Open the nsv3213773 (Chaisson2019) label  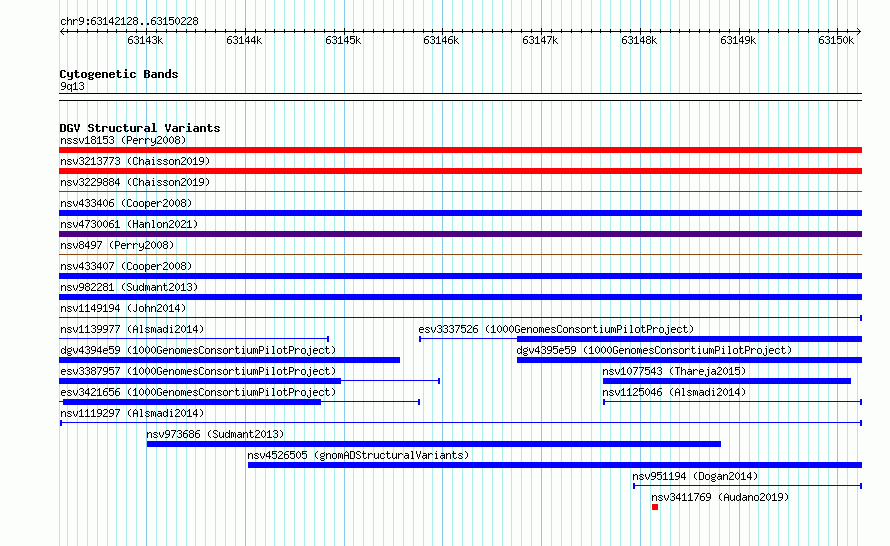click(135, 161)
